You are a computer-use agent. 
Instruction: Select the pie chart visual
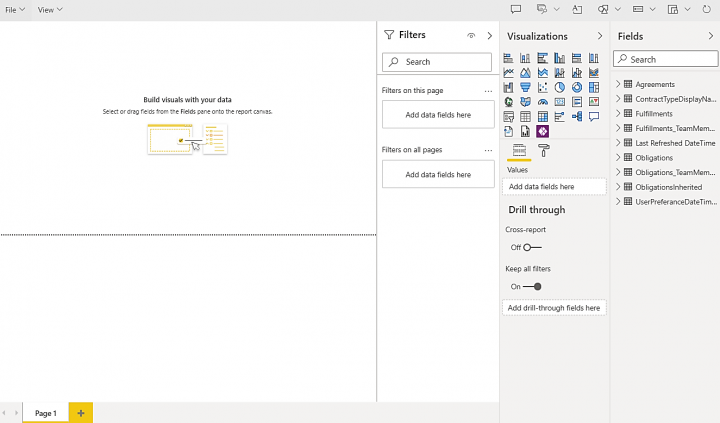pos(559,87)
